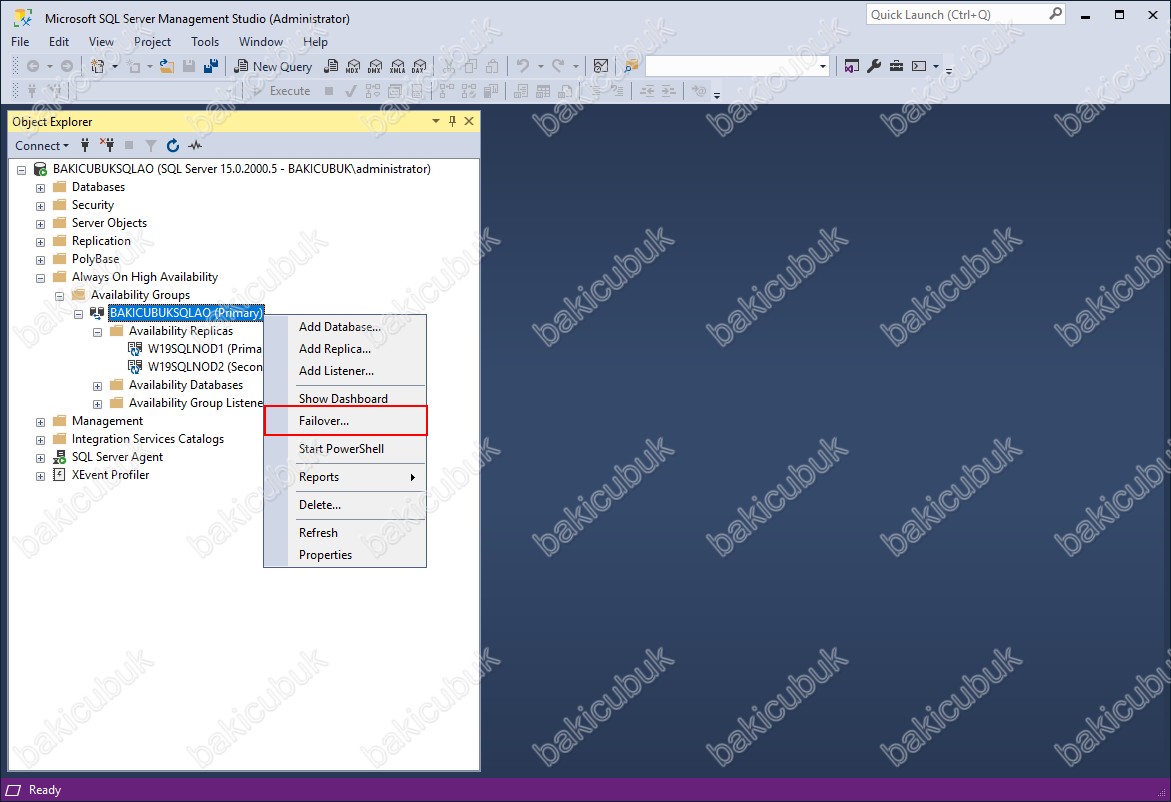
Task: Click the Quick Launch search magnifier icon
Action: point(1055,14)
